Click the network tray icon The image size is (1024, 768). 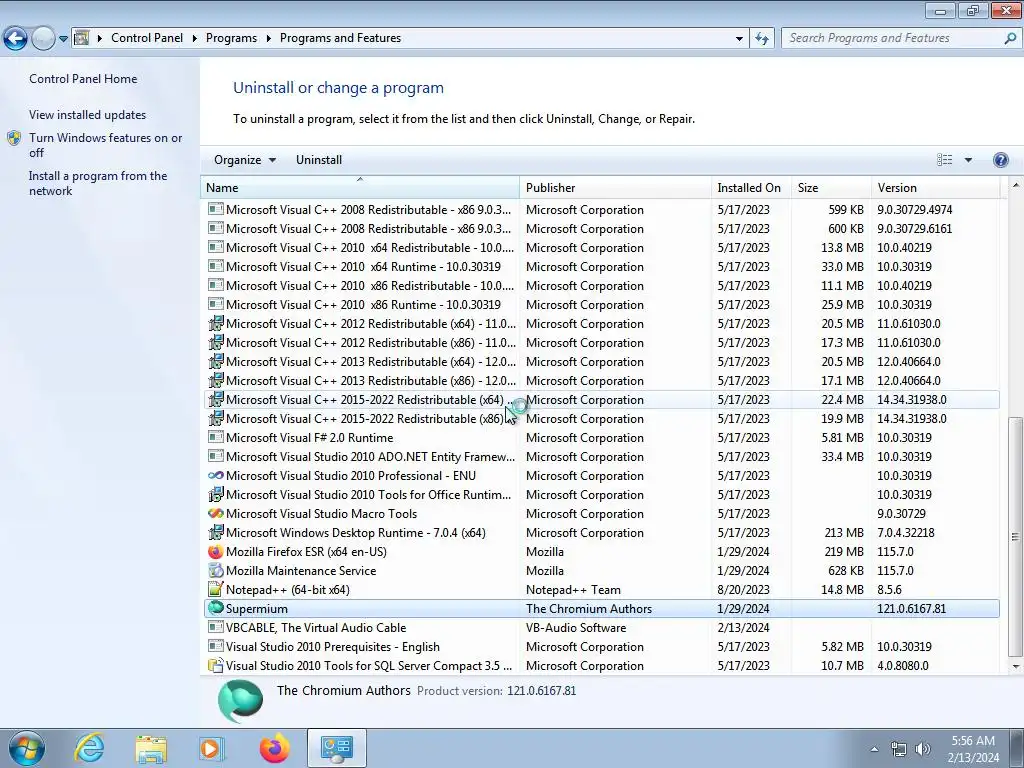(899, 749)
